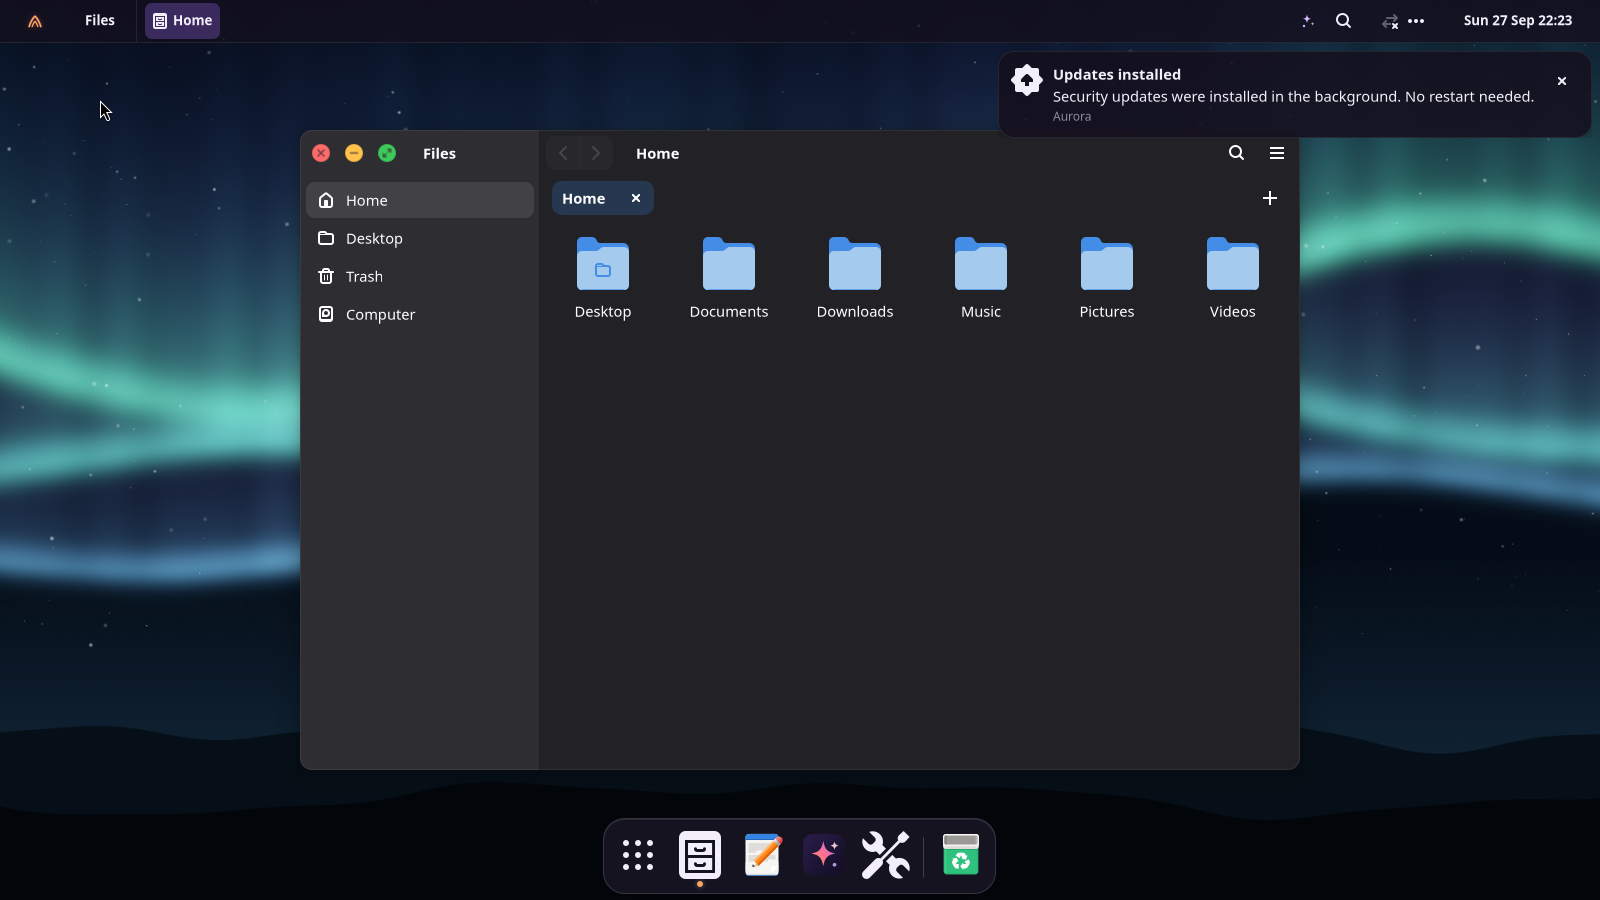Launch the text editor from the dock
The width and height of the screenshot is (1600, 900).
tap(763, 855)
